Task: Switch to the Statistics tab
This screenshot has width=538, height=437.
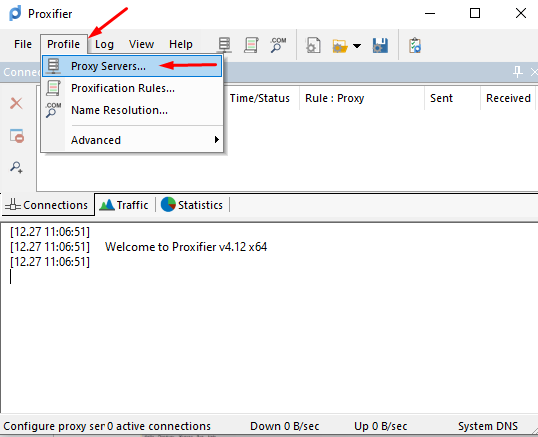Action: (x=192, y=205)
